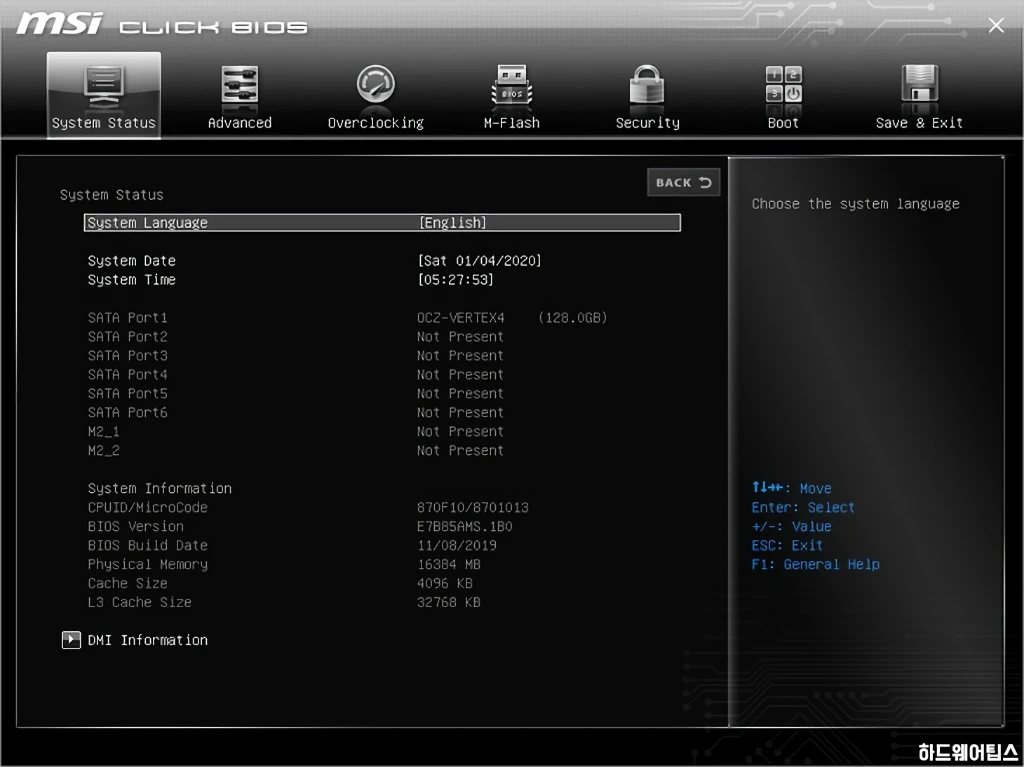Click the DMI Information arrow icon
The image size is (1024, 767).
71,640
